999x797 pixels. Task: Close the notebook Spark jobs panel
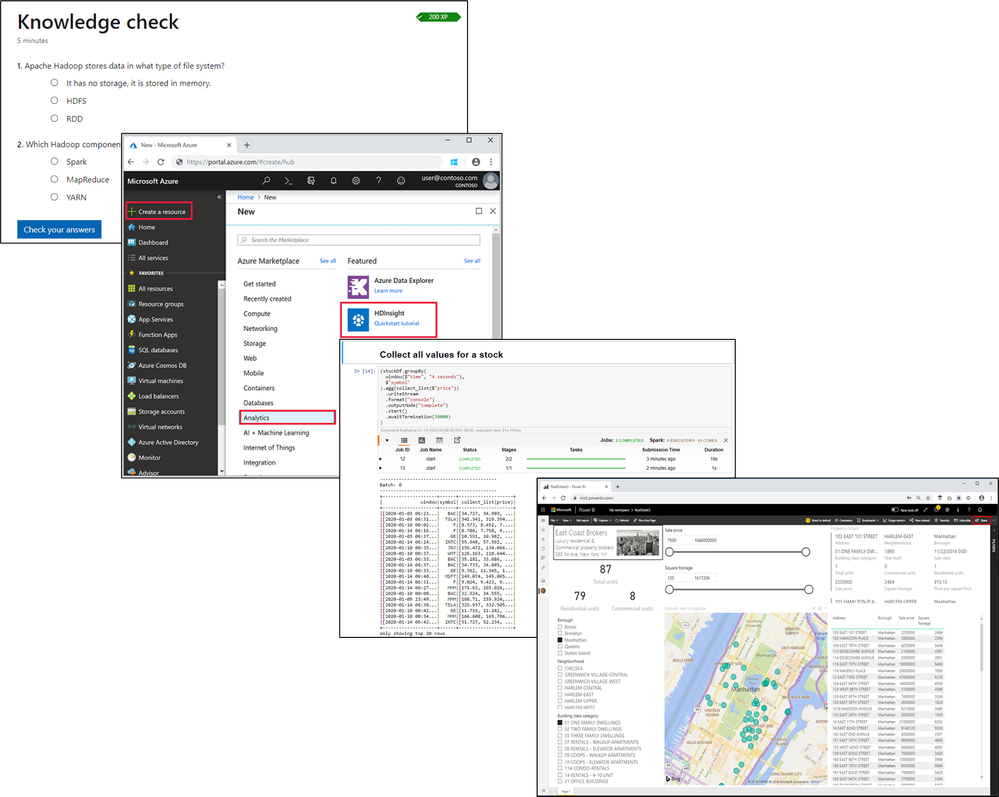point(726,440)
